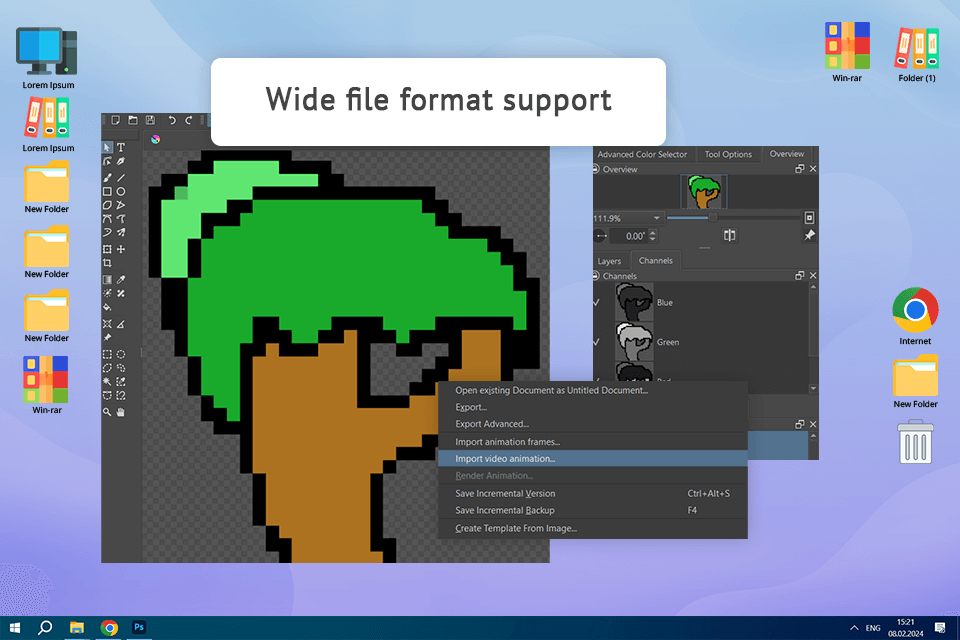Toggle the lock icon on Overview docker

(596, 169)
